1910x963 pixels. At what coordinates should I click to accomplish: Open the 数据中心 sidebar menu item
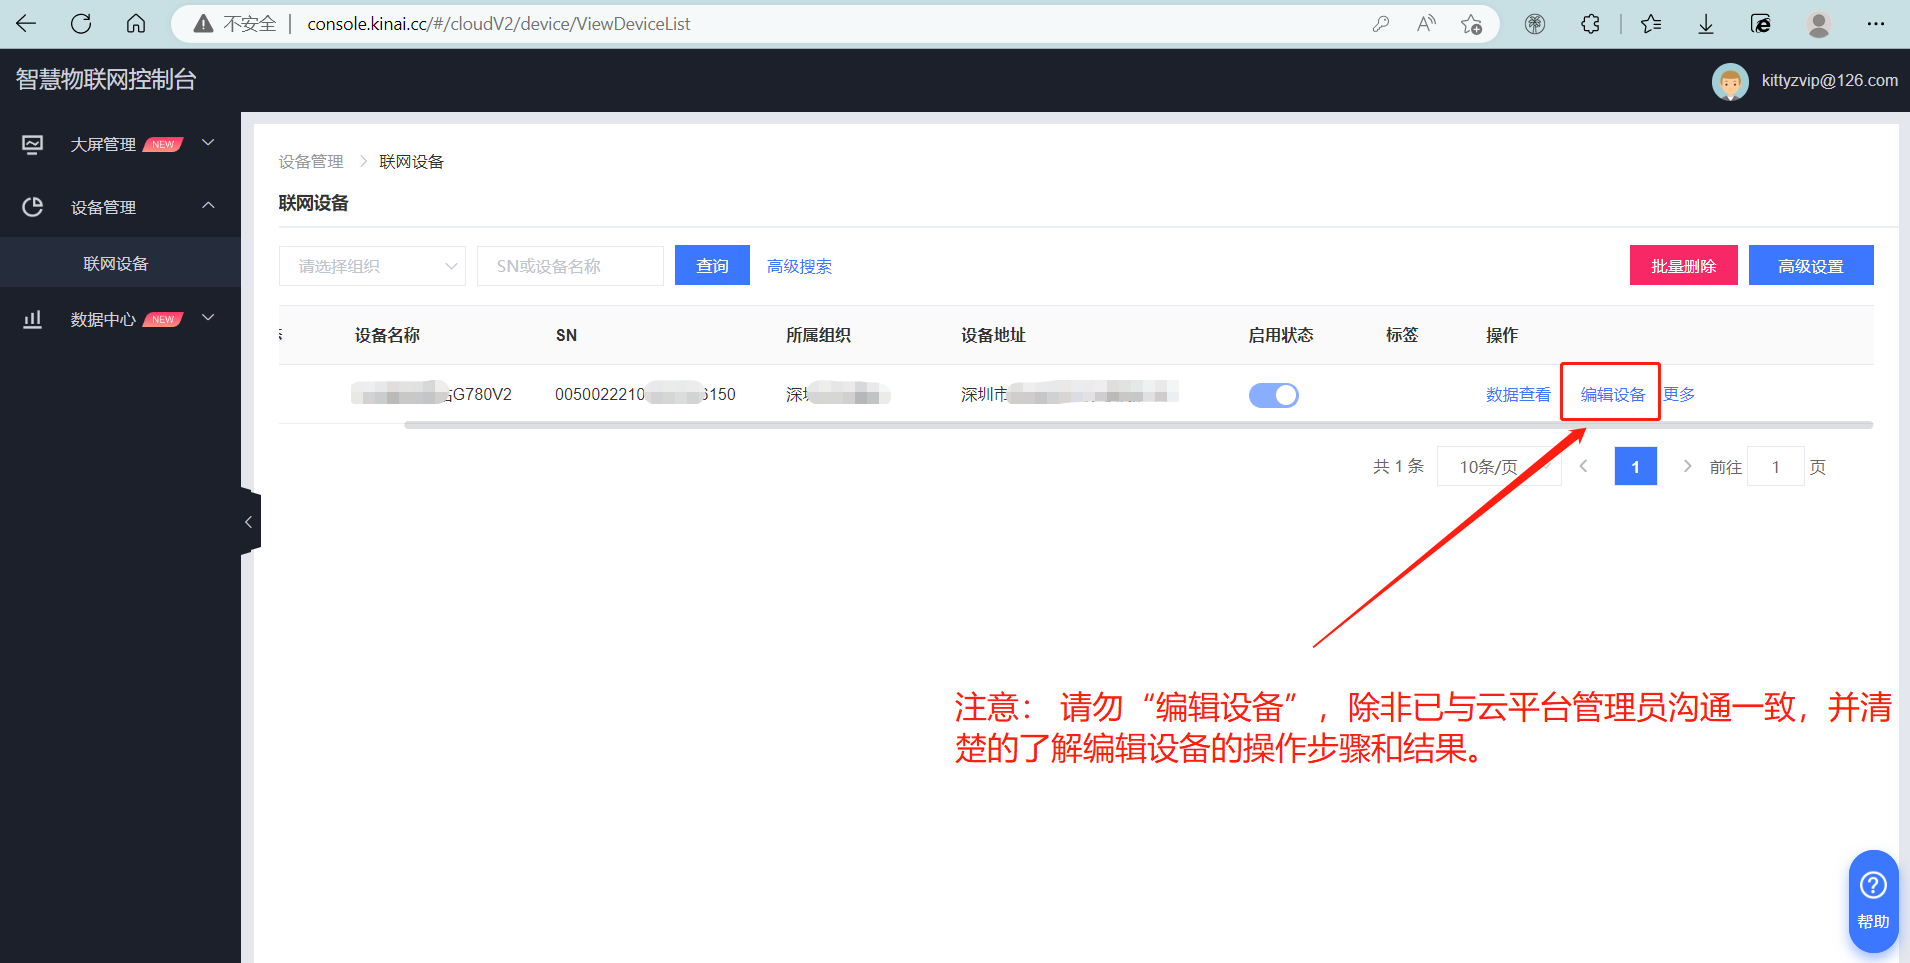[120, 319]
